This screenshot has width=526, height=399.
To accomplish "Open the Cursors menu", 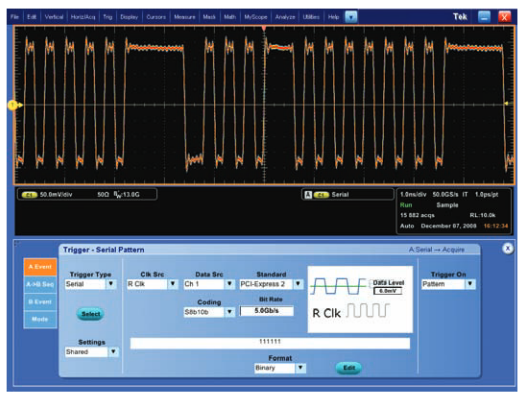I will click(x=156, y=17).
